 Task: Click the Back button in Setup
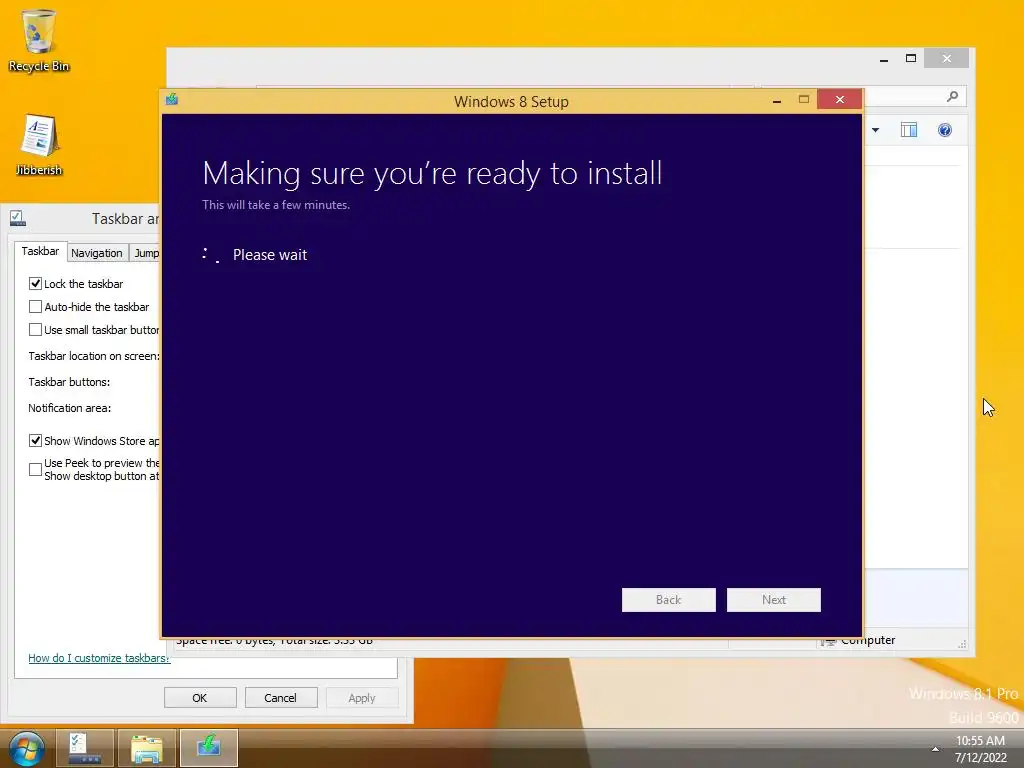(668, 600)
